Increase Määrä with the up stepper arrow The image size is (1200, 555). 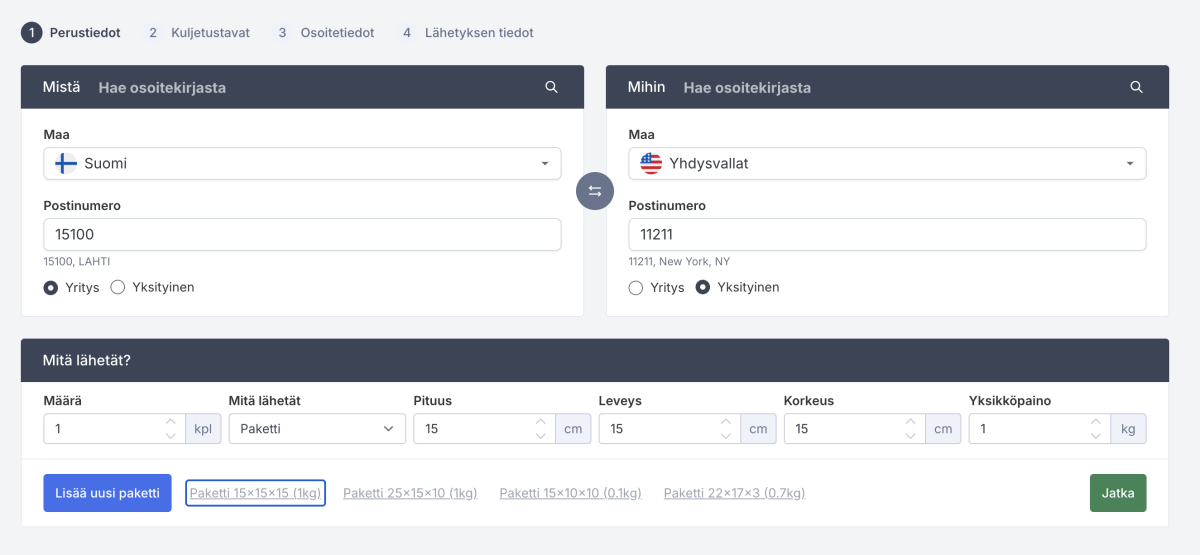170,422
